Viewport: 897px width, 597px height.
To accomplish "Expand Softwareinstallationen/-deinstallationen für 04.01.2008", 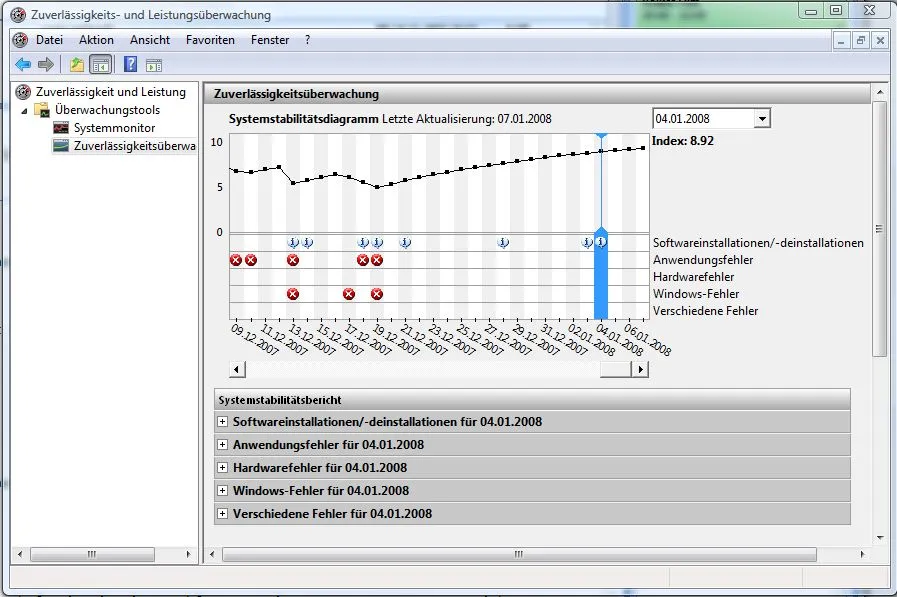I will [x=223, y=421].
